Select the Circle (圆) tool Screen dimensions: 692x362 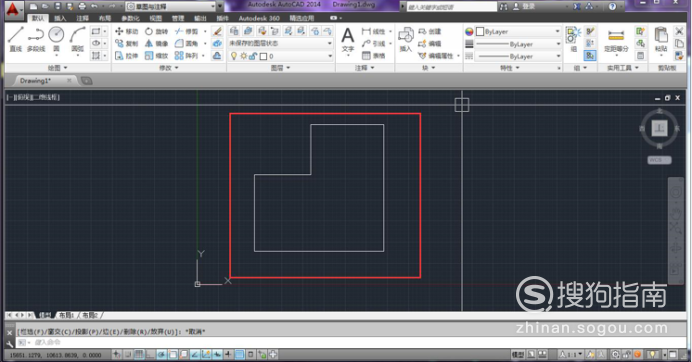tap(56, 39)
